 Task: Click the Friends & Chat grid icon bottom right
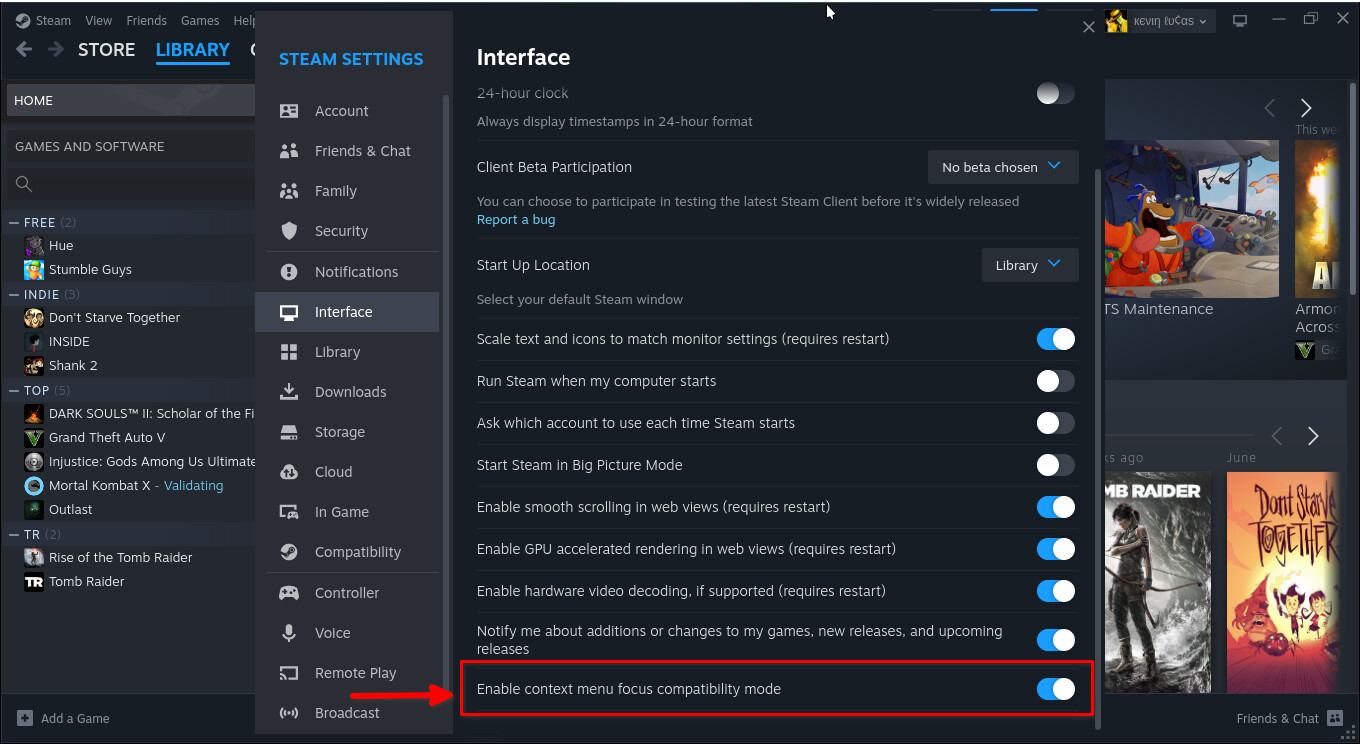click(x=1335, y=718)
